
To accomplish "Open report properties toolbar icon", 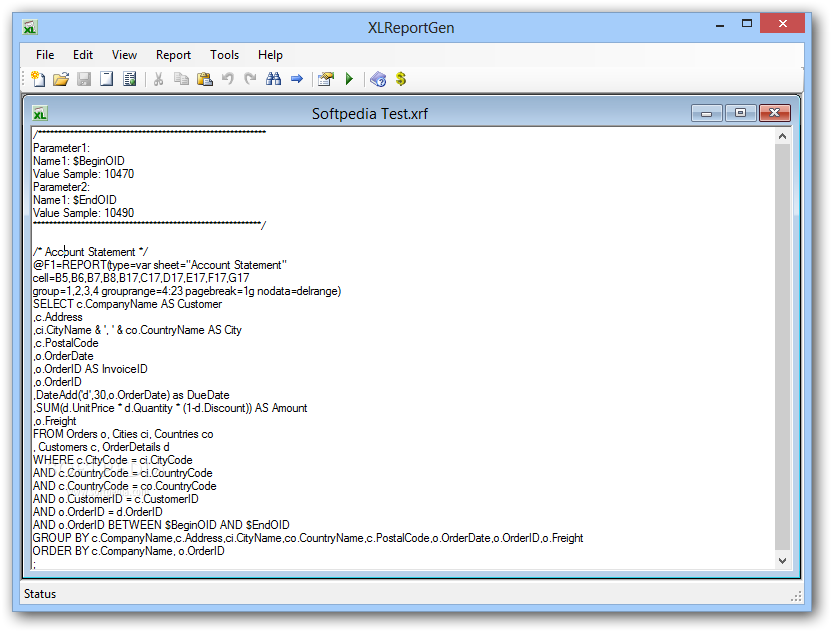I will pos(326,79).
